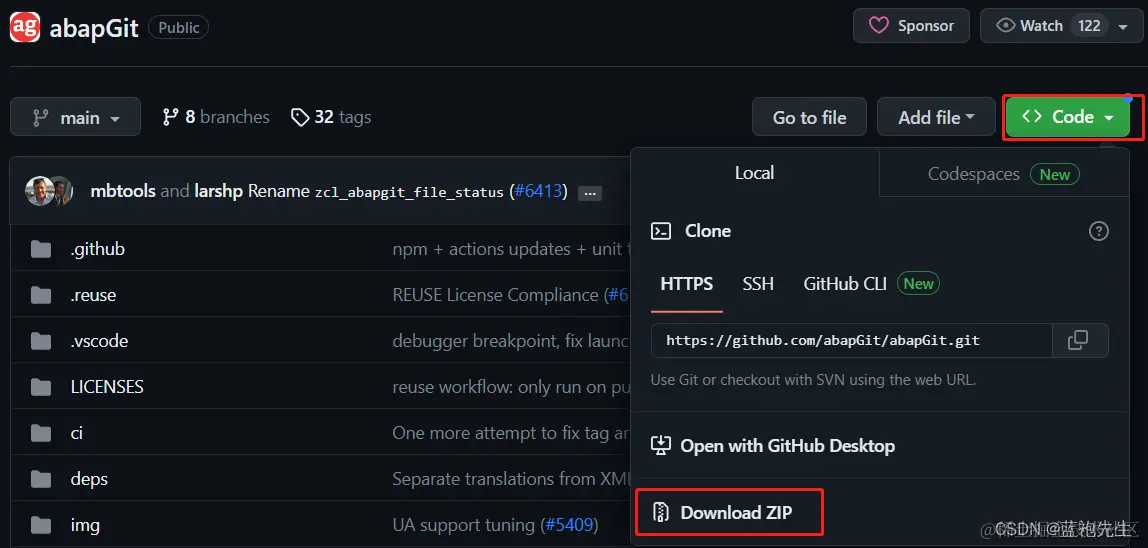
Task: Open the abapGit repository name link
Action: click(x=94, y=28)
